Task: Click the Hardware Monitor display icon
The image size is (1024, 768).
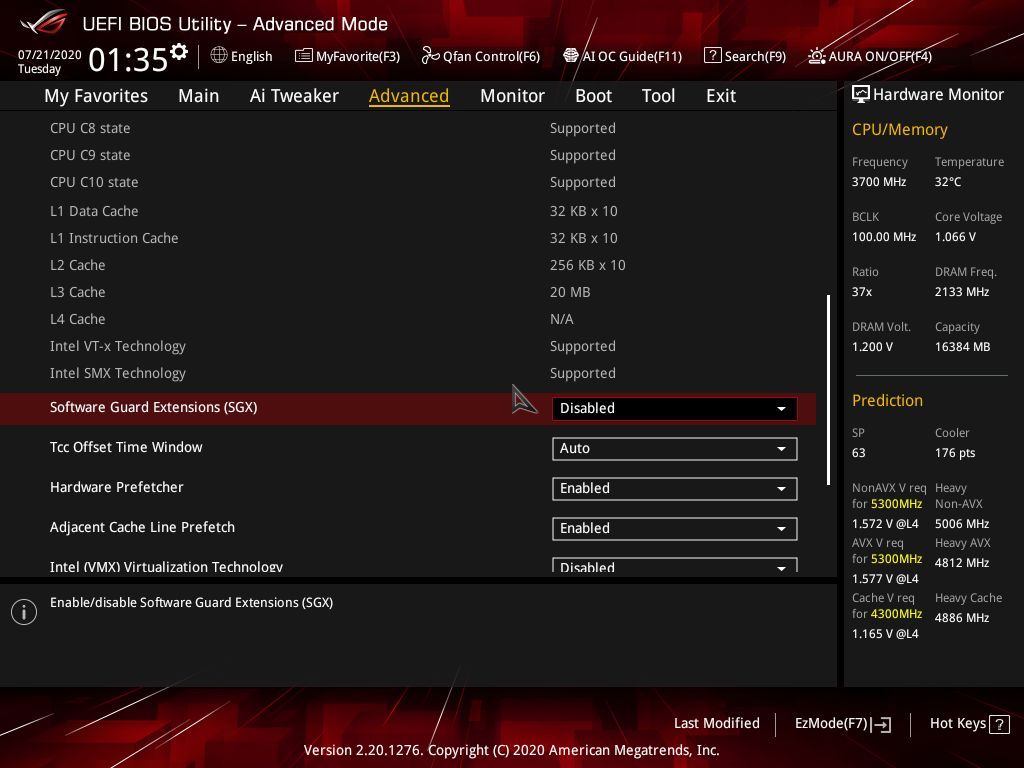Action: click(860, 95)
